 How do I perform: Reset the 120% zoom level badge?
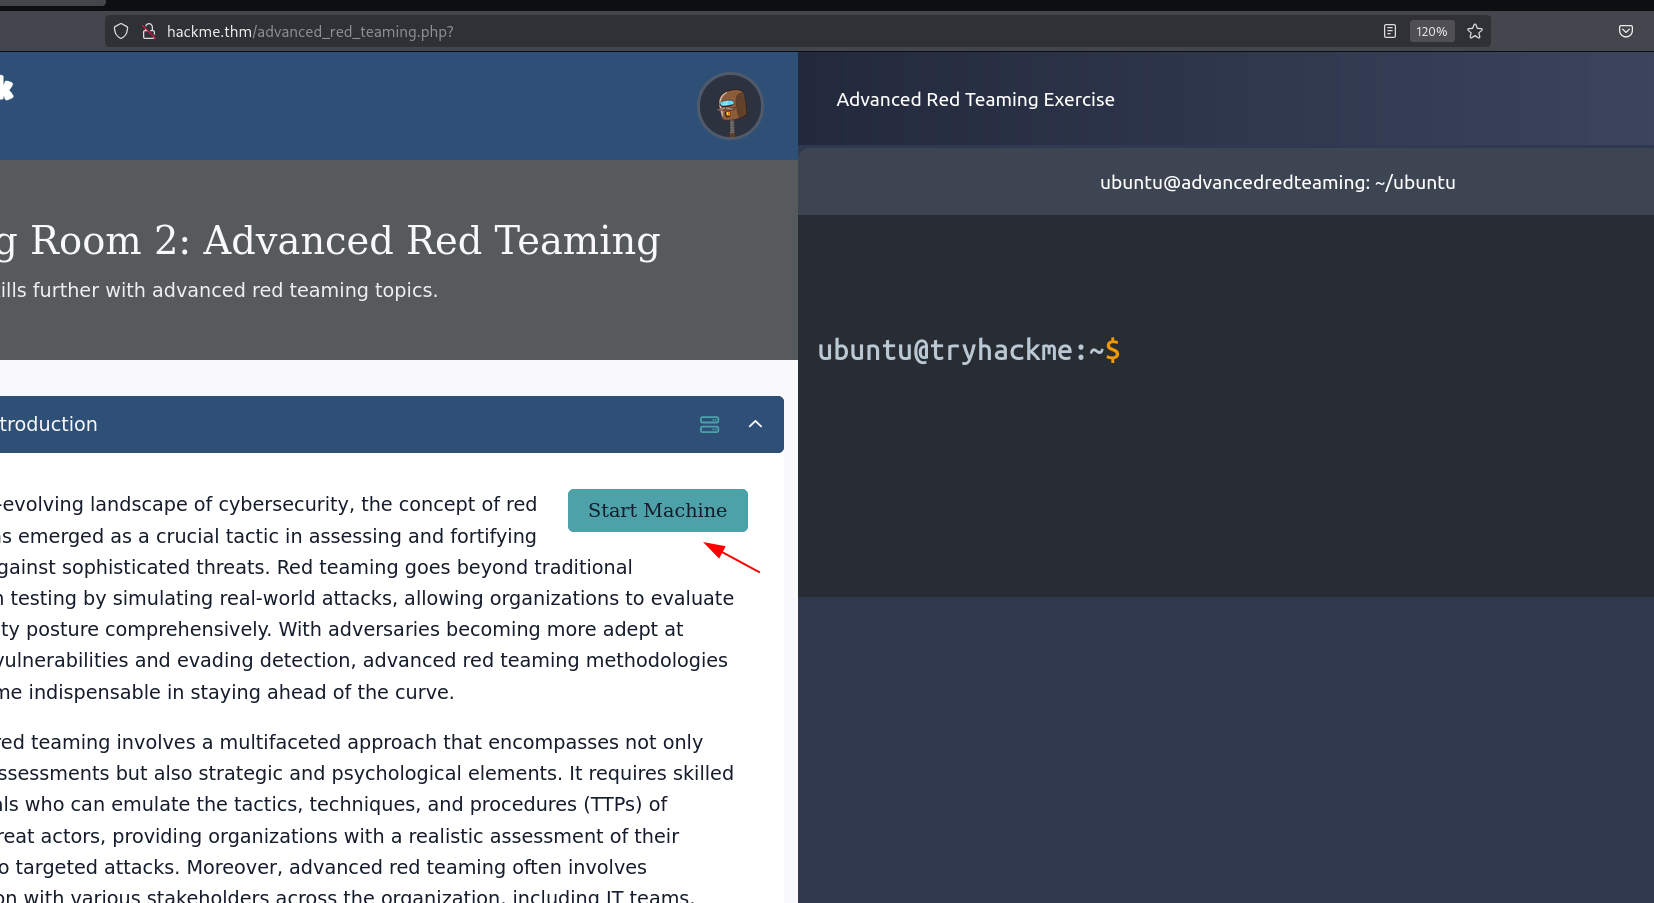[x=1431, y=31]
